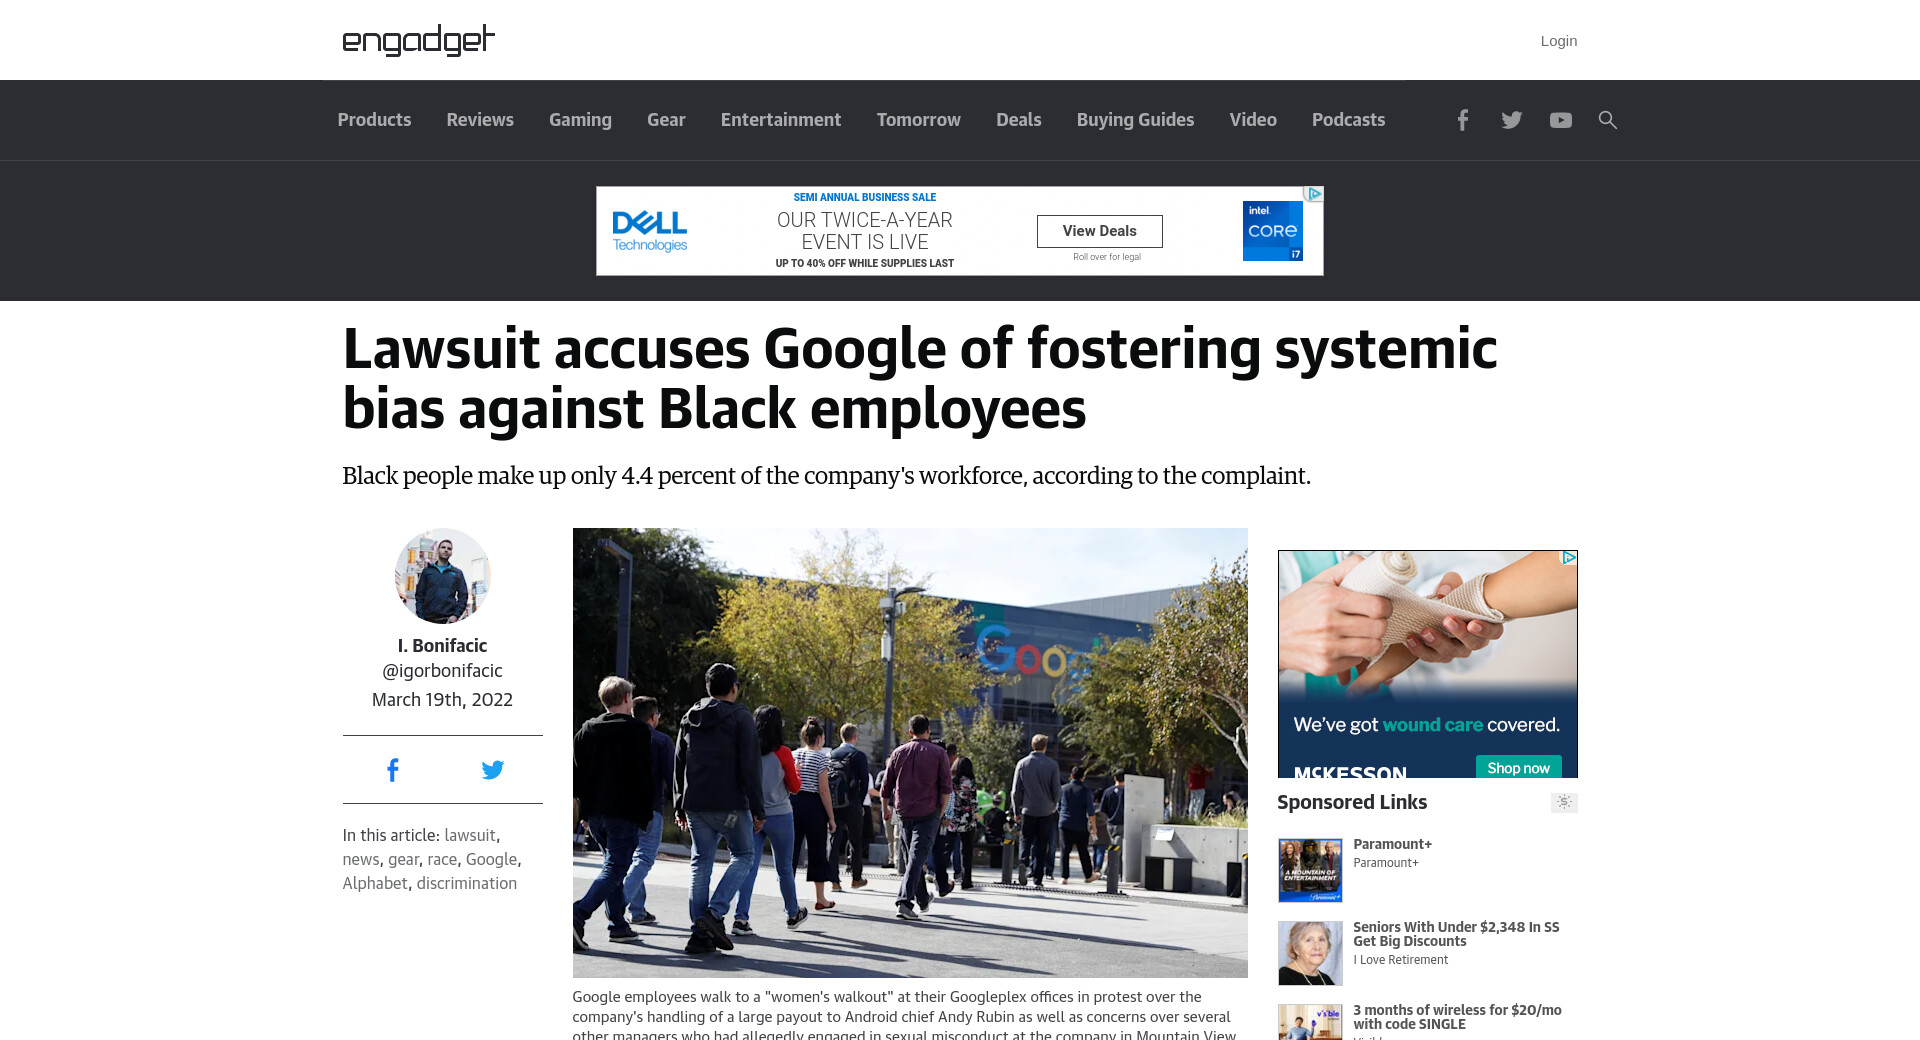Navigate to Podcasts
This screenshot has width=1920, height=1040.
point(1348,120)
